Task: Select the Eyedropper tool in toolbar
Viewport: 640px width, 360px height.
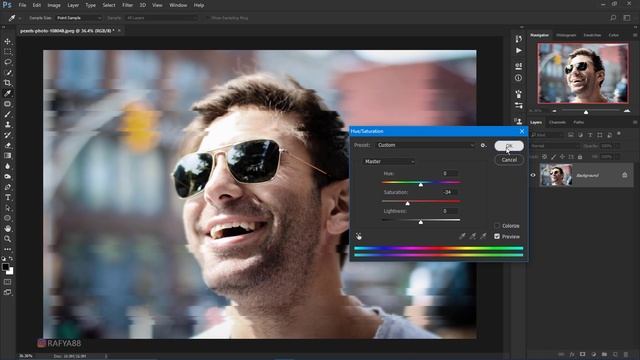Action: (x=7, y=93)
